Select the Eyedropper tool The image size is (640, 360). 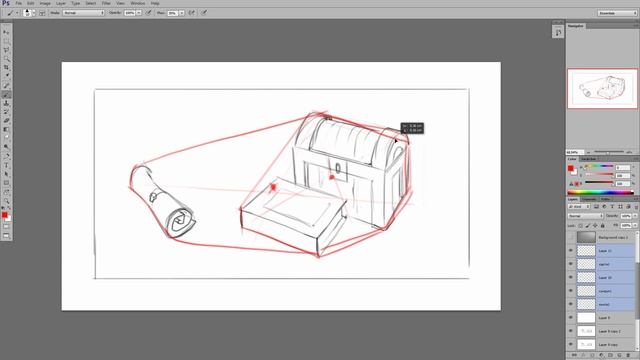[x=6, y=76]
